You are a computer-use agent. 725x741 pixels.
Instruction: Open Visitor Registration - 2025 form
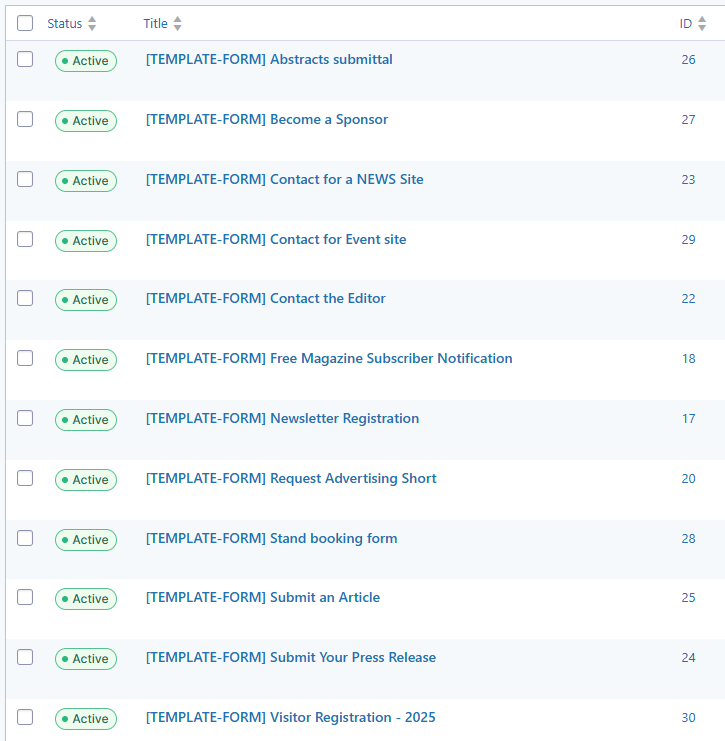click(x=291, y=718)
